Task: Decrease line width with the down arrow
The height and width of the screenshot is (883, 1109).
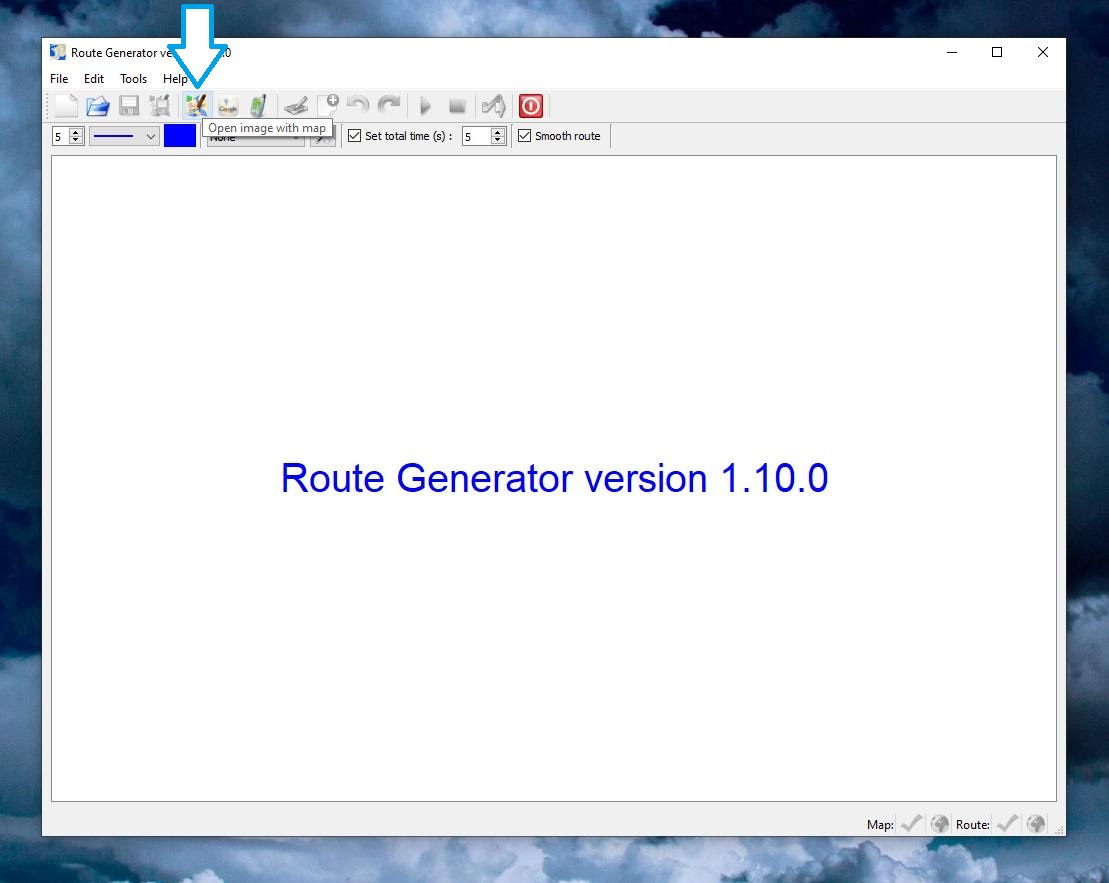Action: click(76, 140)
